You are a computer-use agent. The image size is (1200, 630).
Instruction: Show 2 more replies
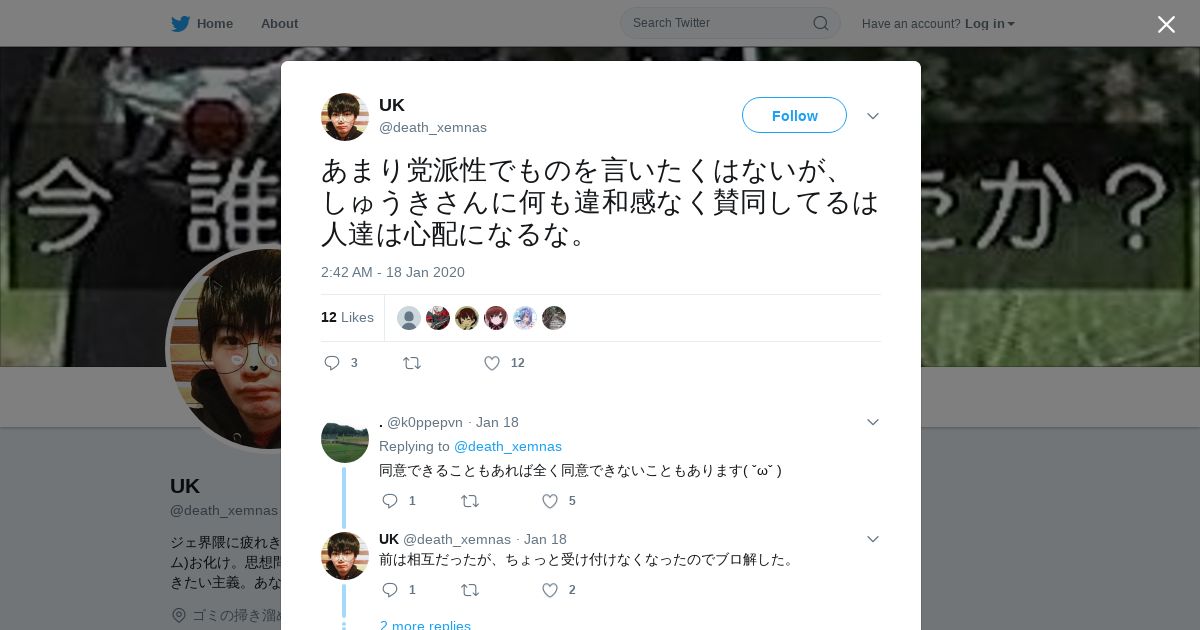(x=425, y=625)
